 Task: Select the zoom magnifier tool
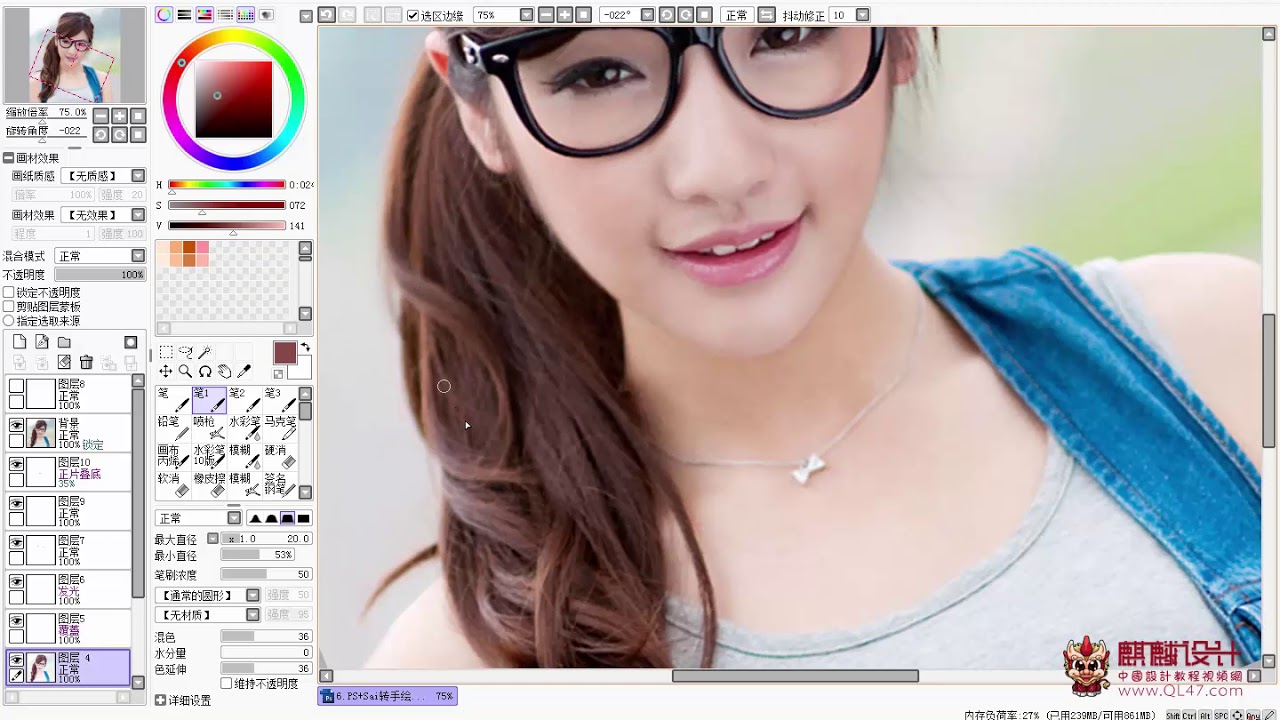coord(185,371)
